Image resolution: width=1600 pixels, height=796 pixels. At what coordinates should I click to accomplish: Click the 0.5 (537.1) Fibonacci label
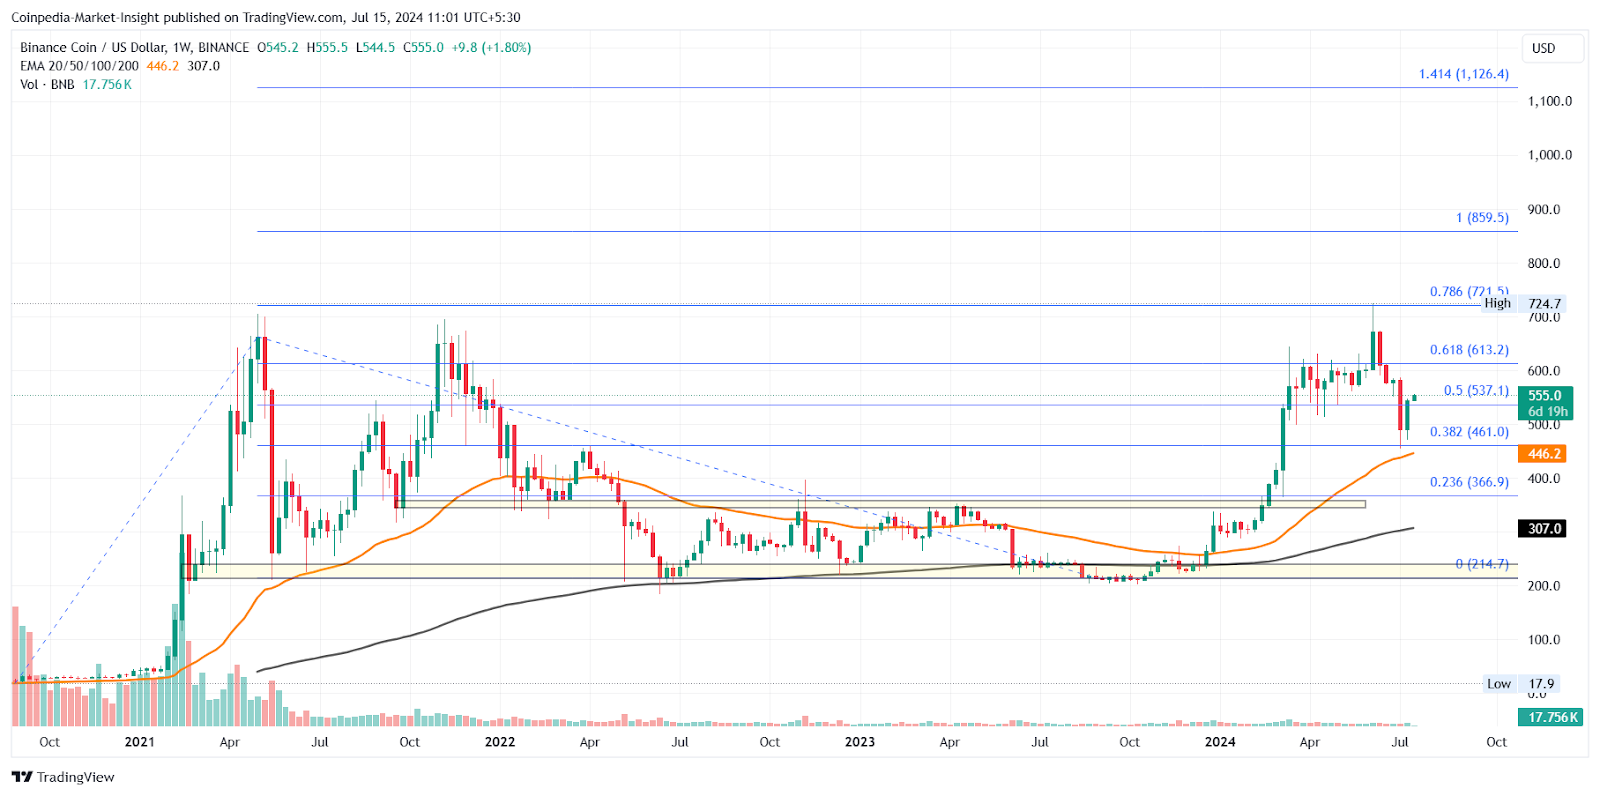1476,391
